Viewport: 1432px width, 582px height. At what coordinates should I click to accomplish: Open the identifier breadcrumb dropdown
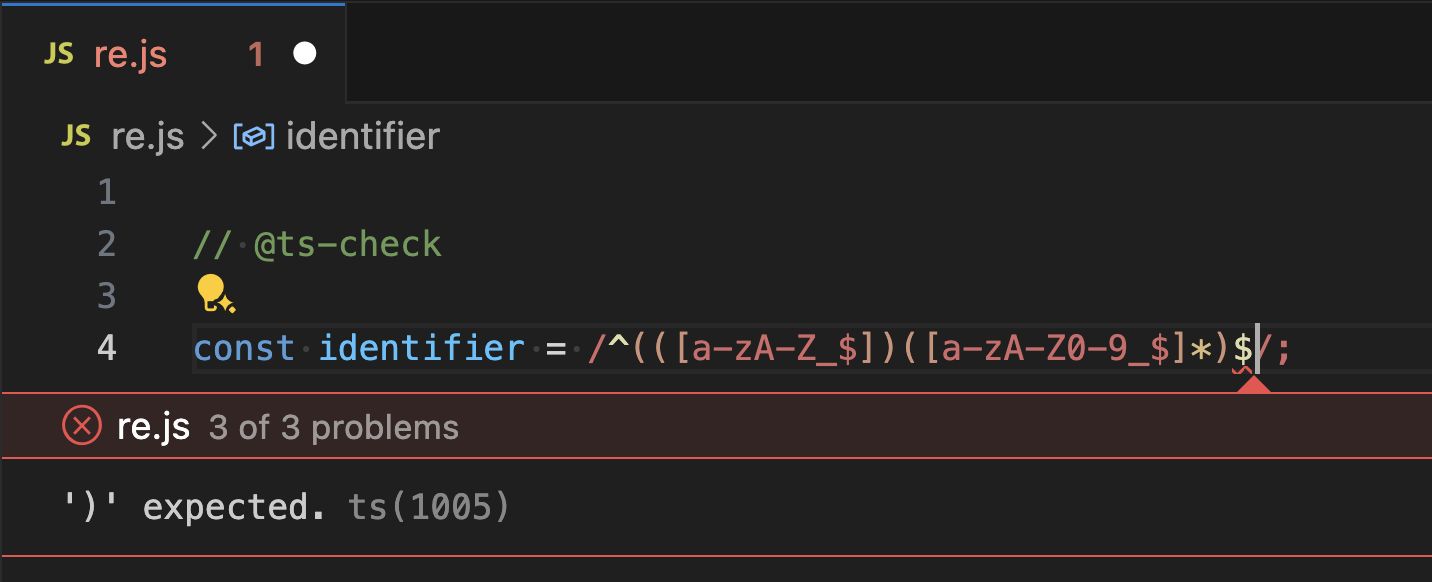point(361,136)
